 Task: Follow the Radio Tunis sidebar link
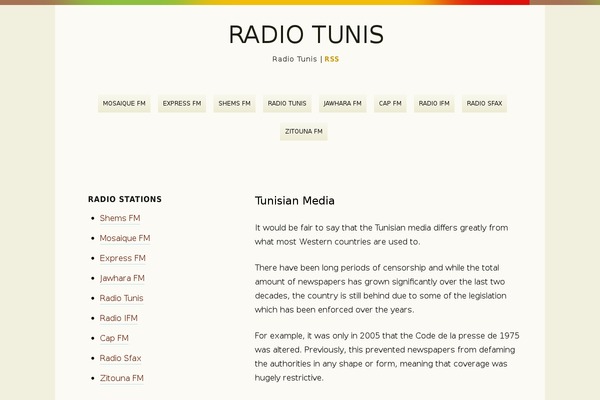[x=121, y=298]
